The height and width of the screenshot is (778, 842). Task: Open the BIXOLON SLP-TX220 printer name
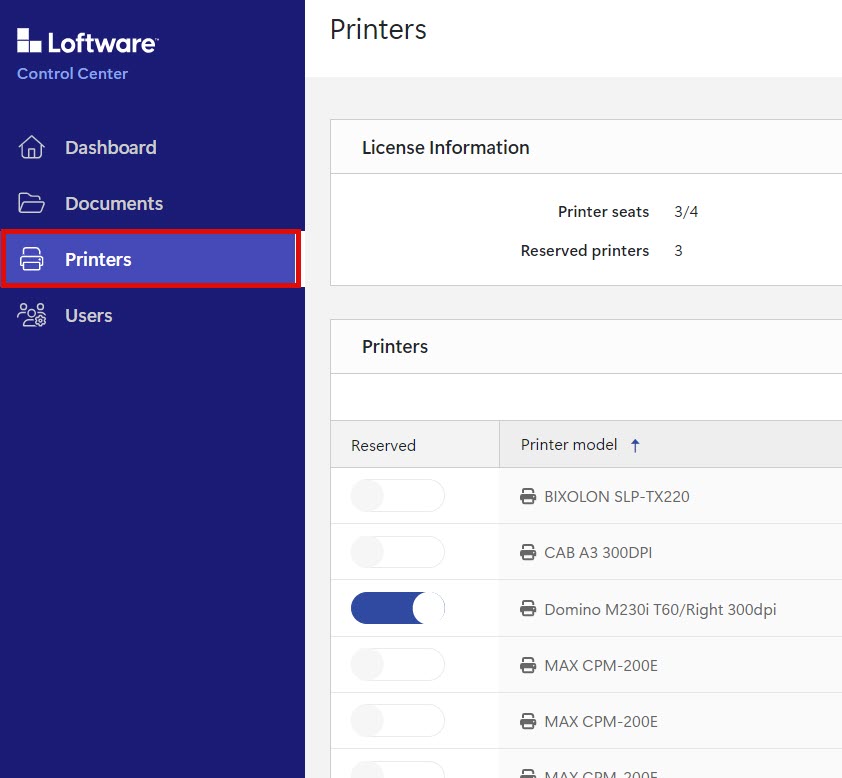point(617,497)
